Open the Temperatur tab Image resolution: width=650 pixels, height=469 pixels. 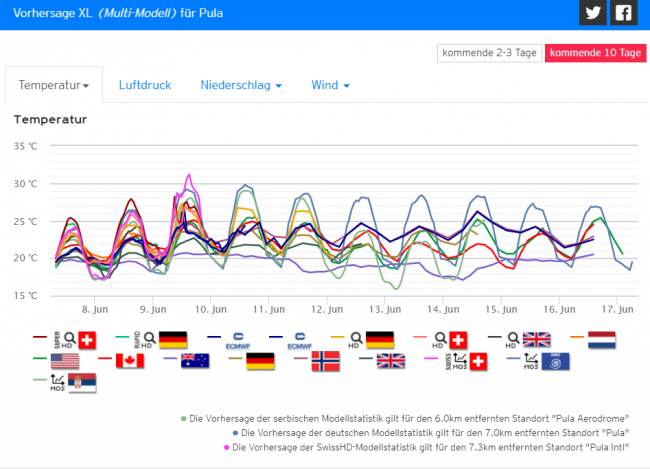(x=54, y=85)
